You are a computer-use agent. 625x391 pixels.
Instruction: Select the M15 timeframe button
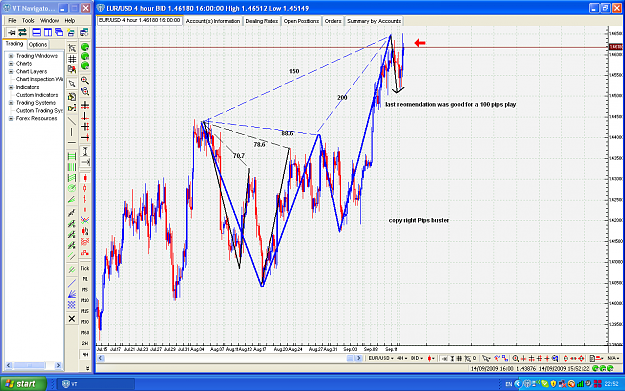click(85, 311)
